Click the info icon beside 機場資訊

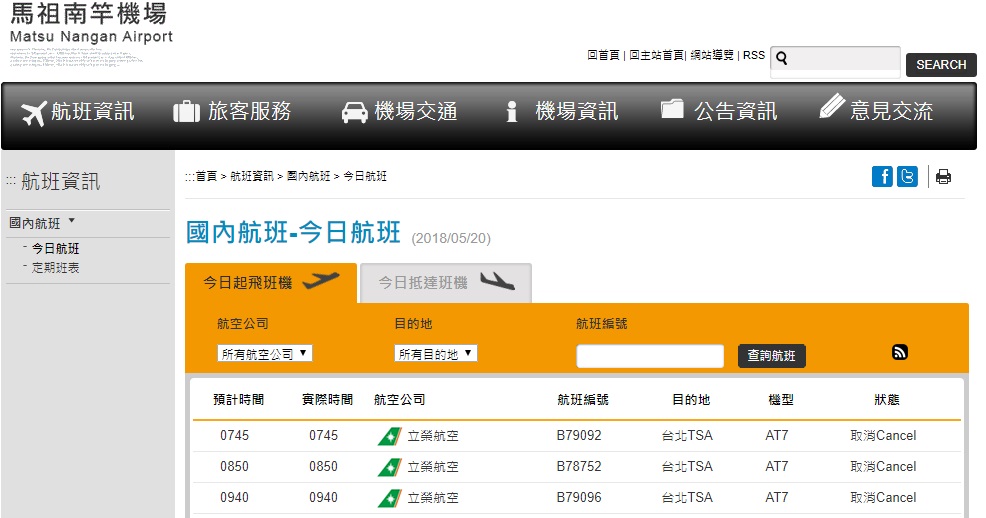click(512, 112)
